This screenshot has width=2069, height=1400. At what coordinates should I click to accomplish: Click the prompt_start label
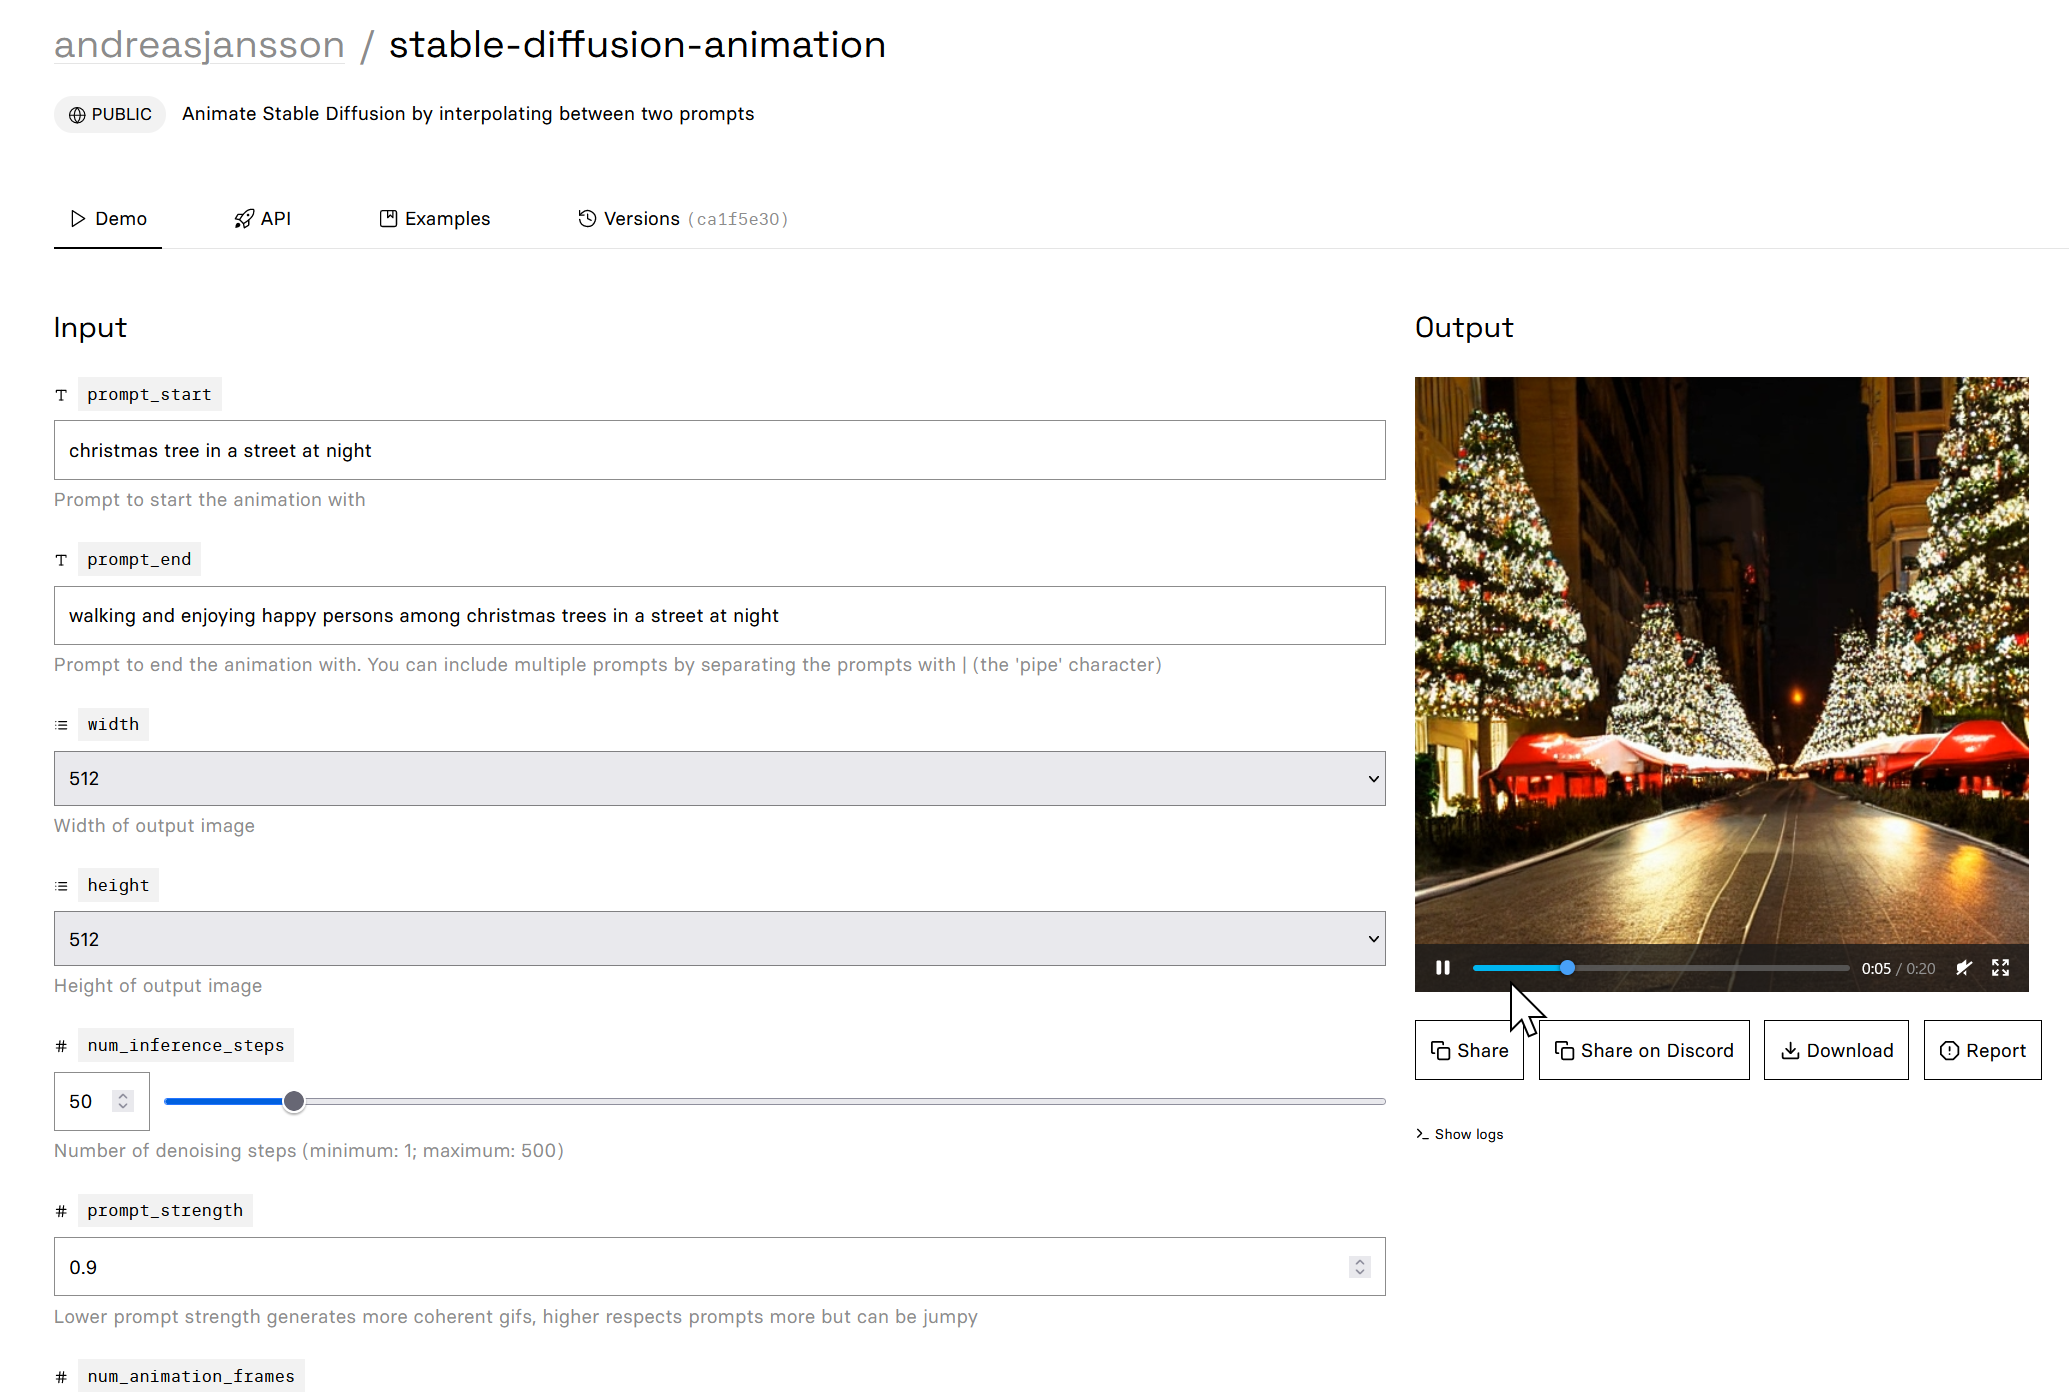149,394
